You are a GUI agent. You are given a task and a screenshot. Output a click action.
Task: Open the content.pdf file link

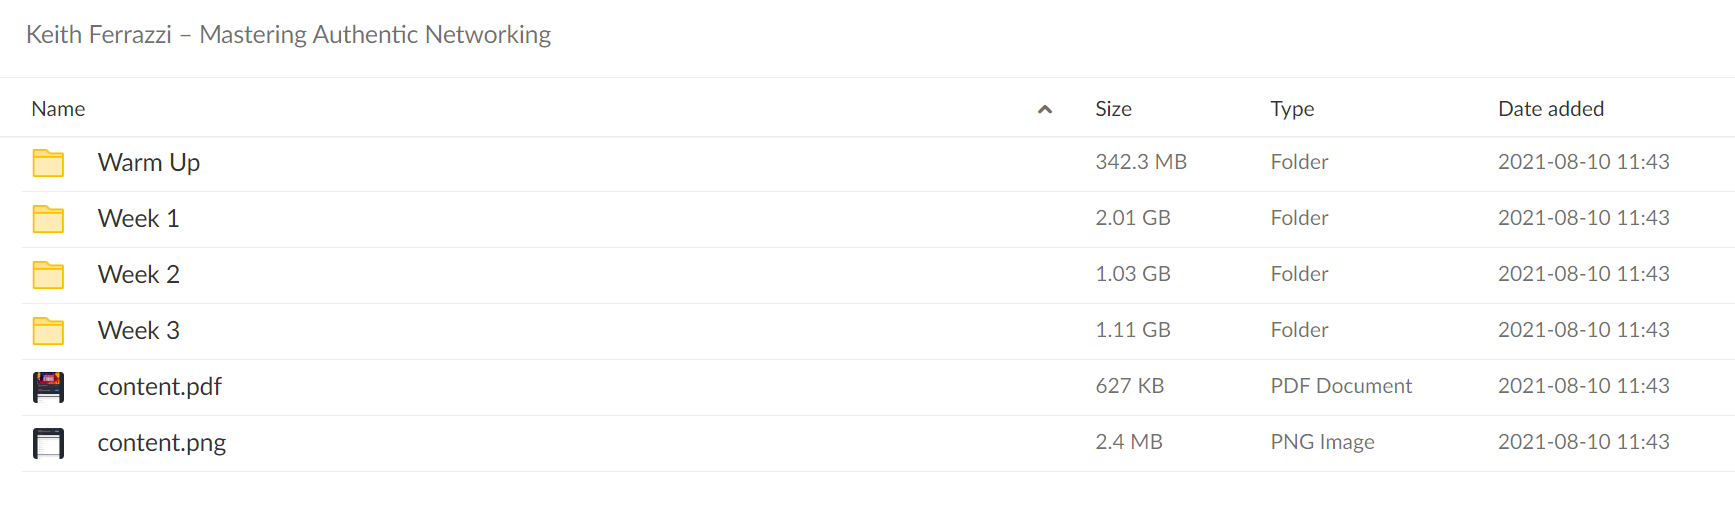point(159,386)
